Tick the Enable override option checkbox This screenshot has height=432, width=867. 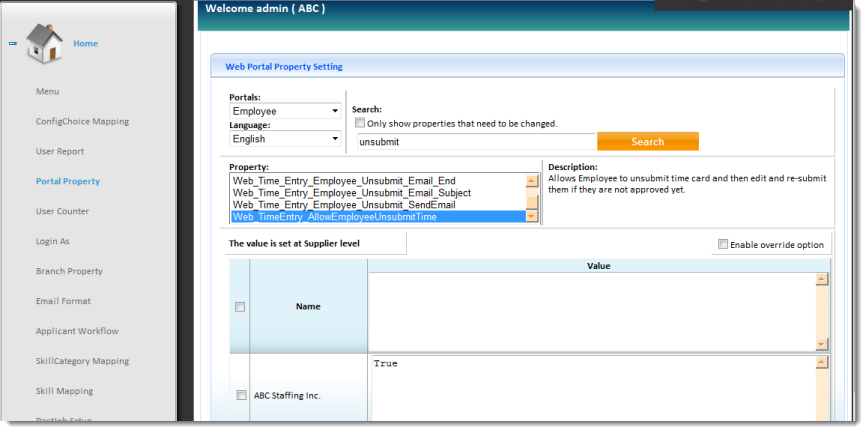pos(723,245)
